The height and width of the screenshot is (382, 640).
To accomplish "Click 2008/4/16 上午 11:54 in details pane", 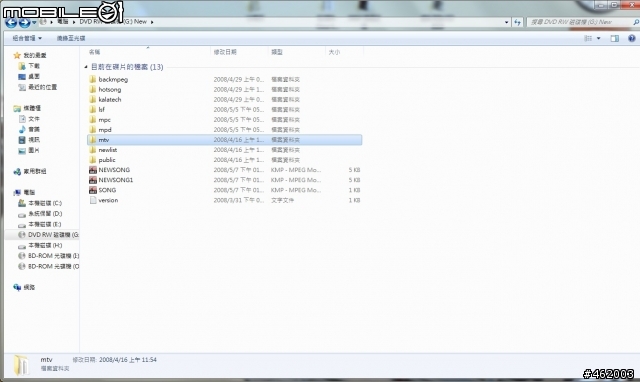I will tap(128, 360).
